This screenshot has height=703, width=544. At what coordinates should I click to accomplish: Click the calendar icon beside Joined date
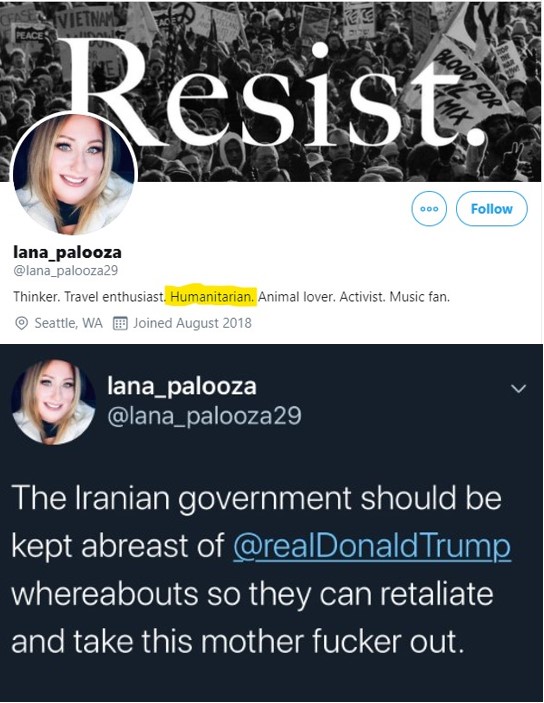pyautogui.click(x=120, y=323)
